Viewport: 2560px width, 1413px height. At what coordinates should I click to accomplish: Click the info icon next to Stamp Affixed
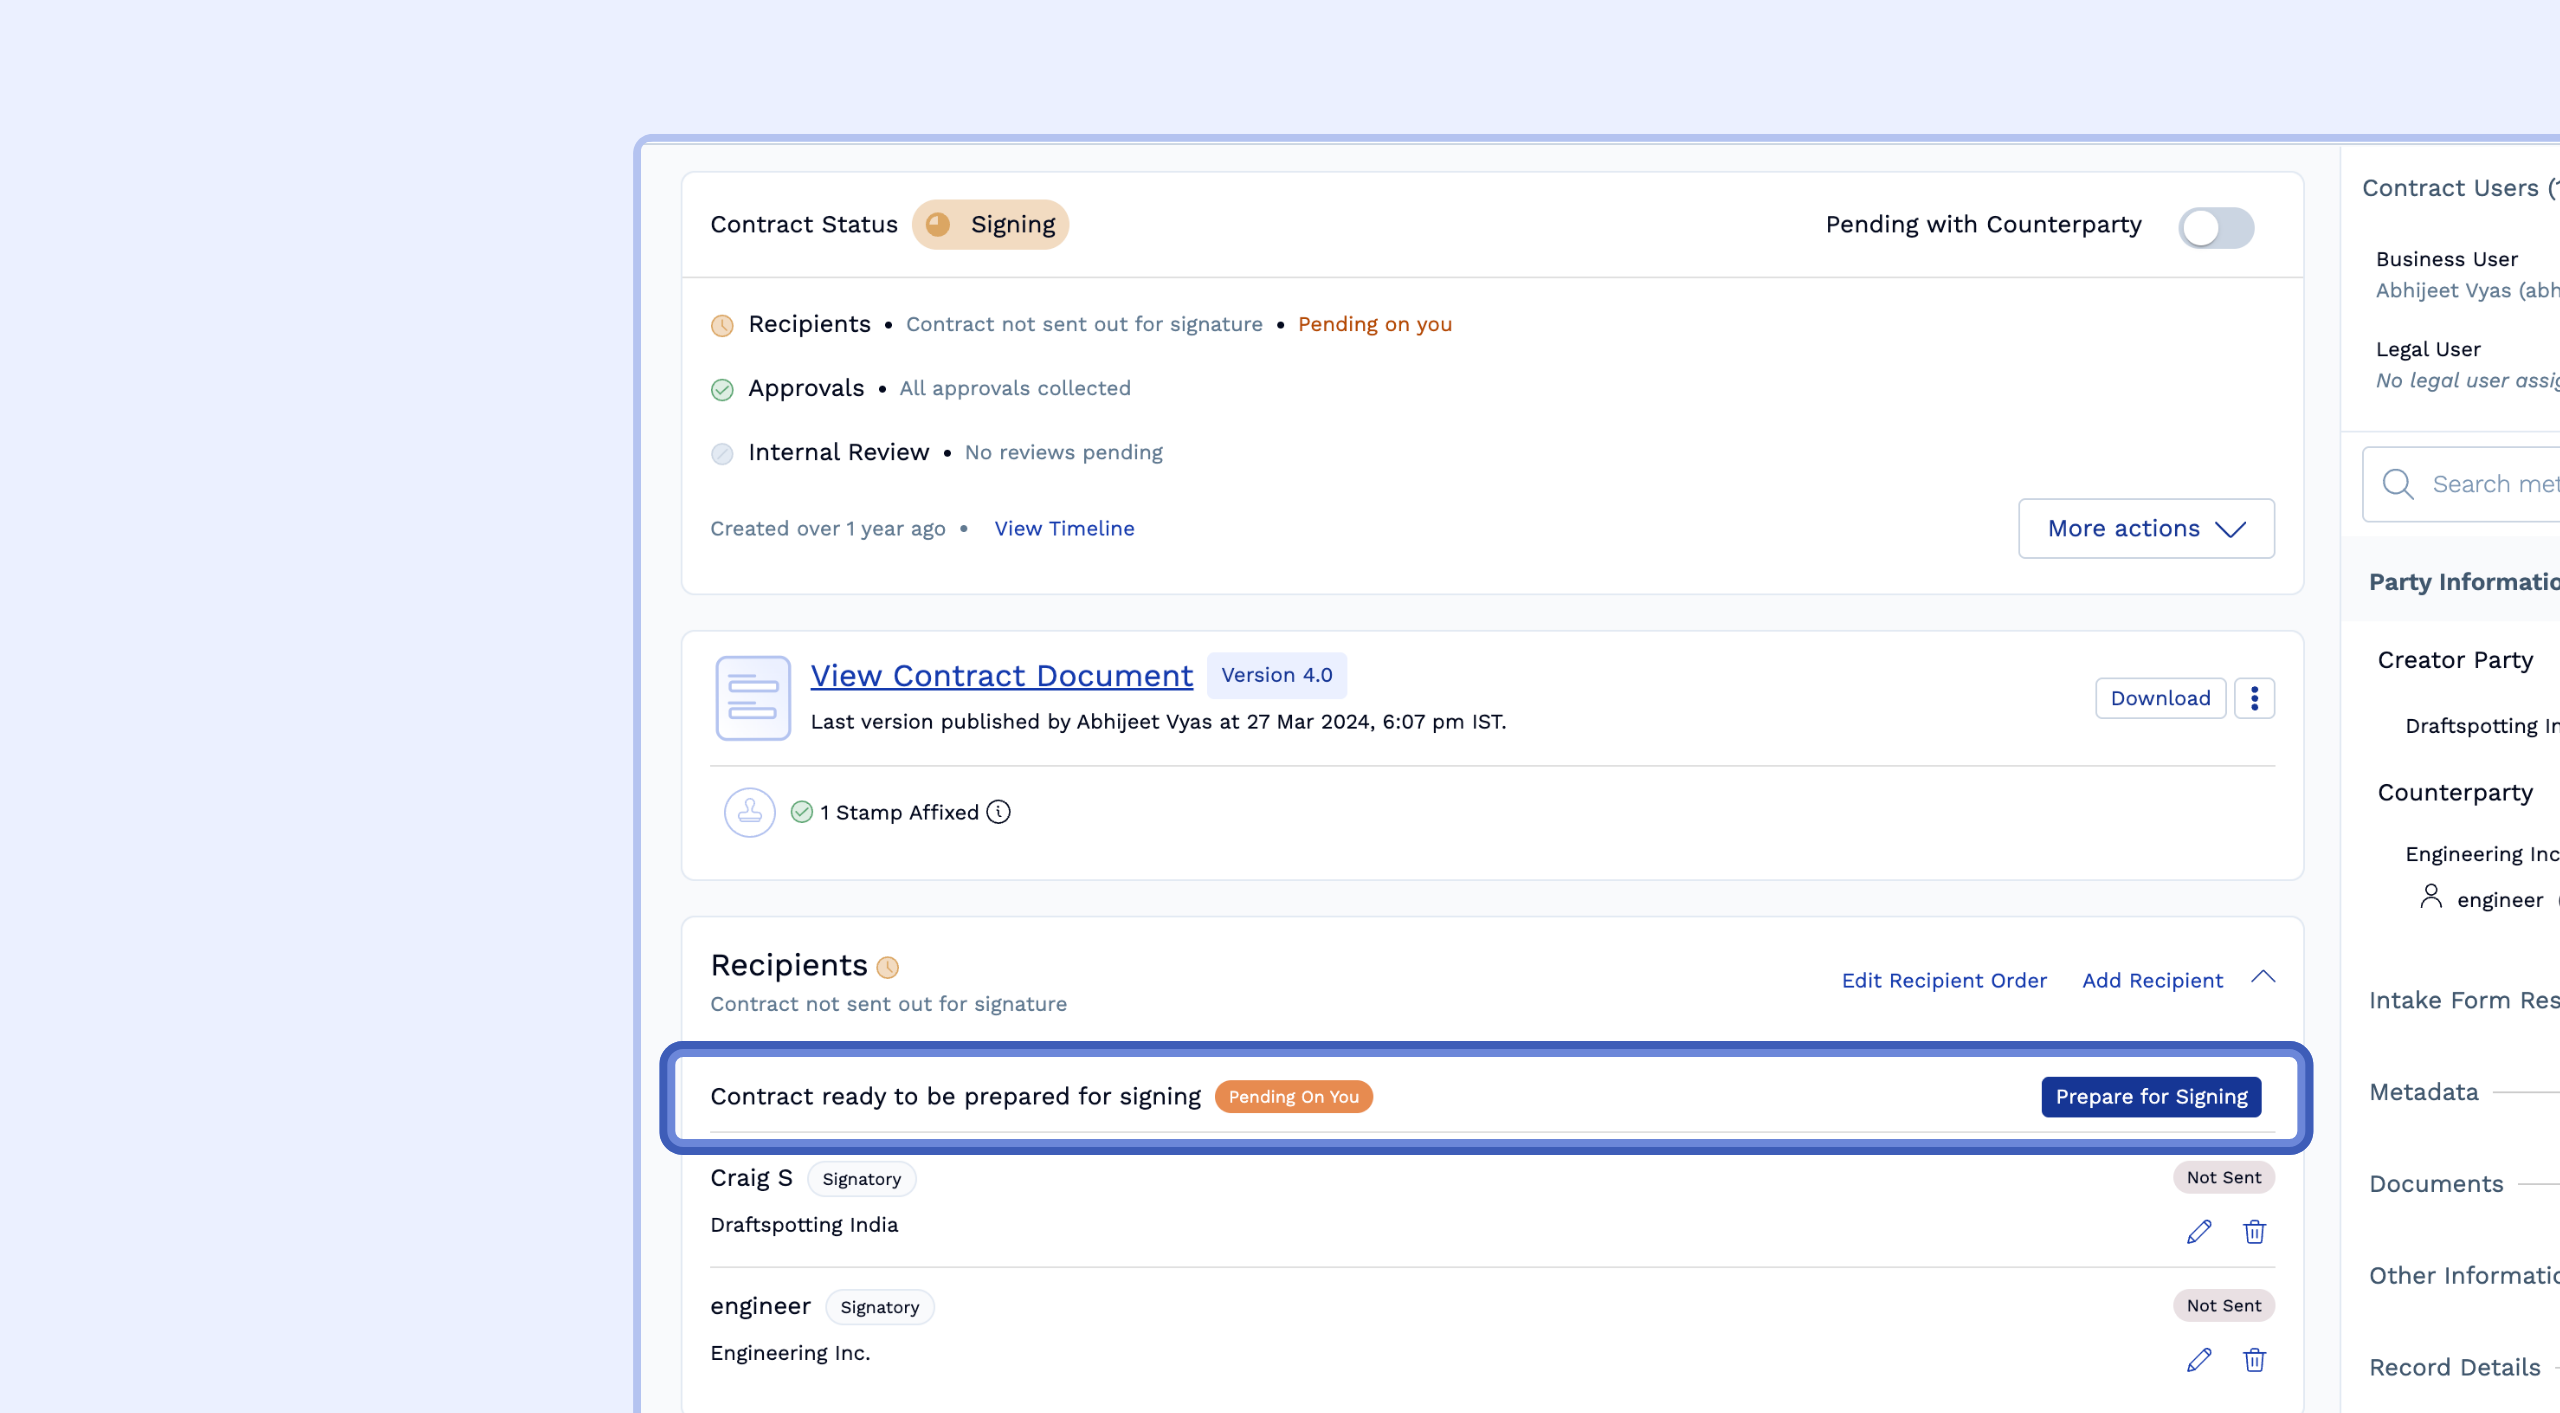pos(998,812)
